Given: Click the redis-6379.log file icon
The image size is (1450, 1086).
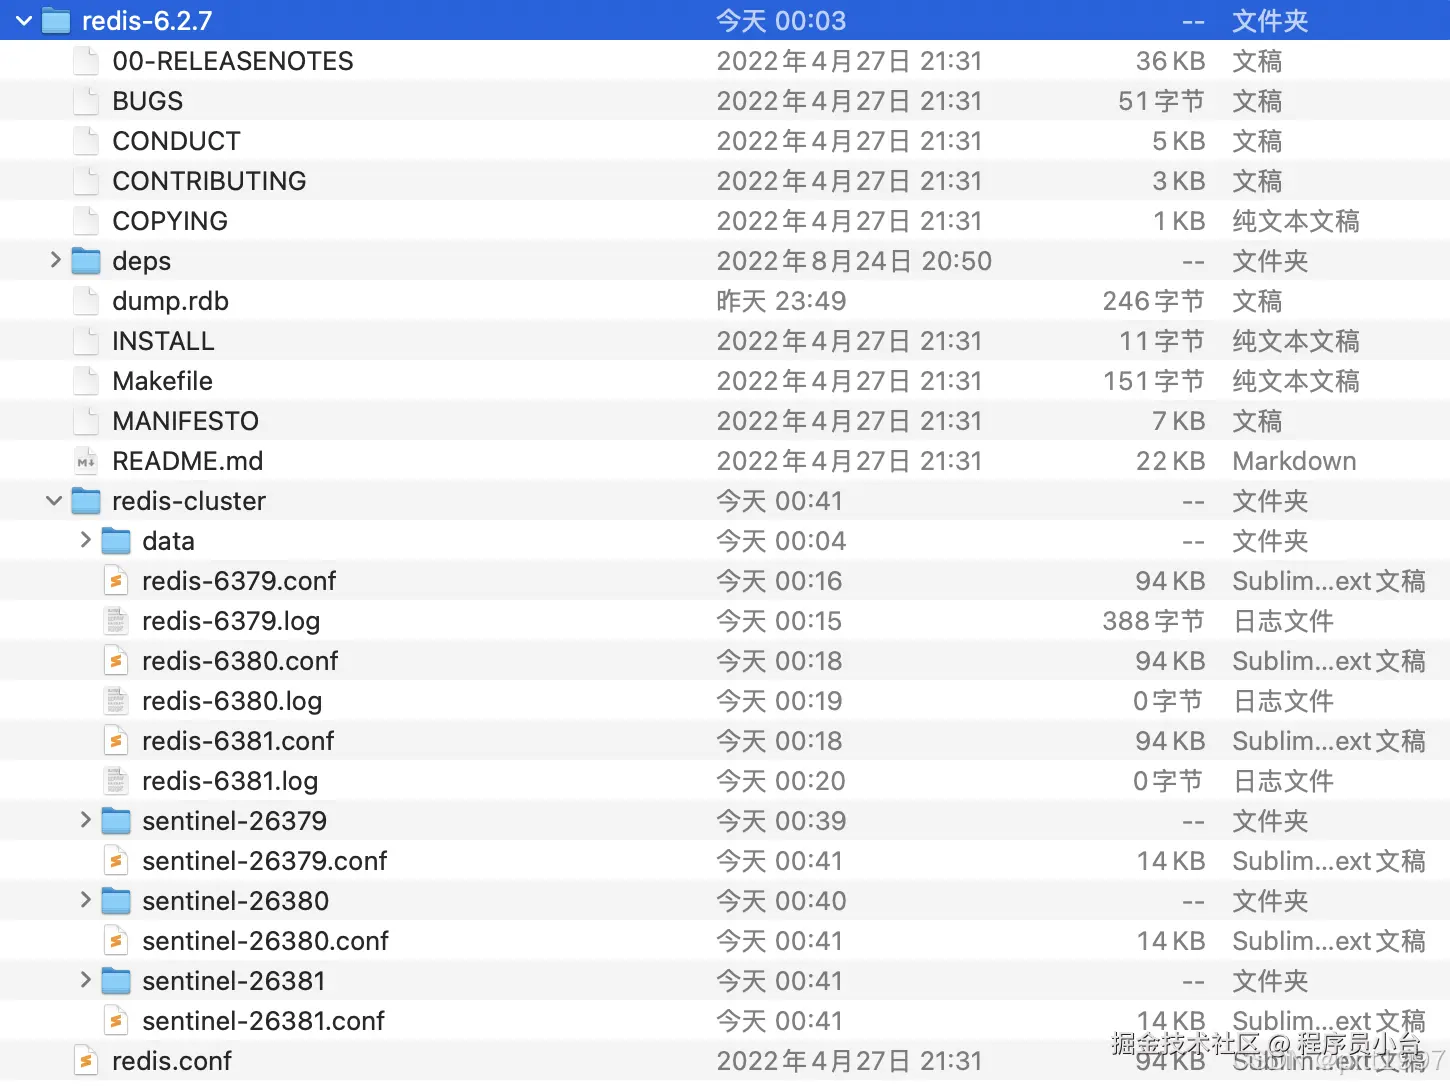Looking at the screenshot, I should pos(117,621).
